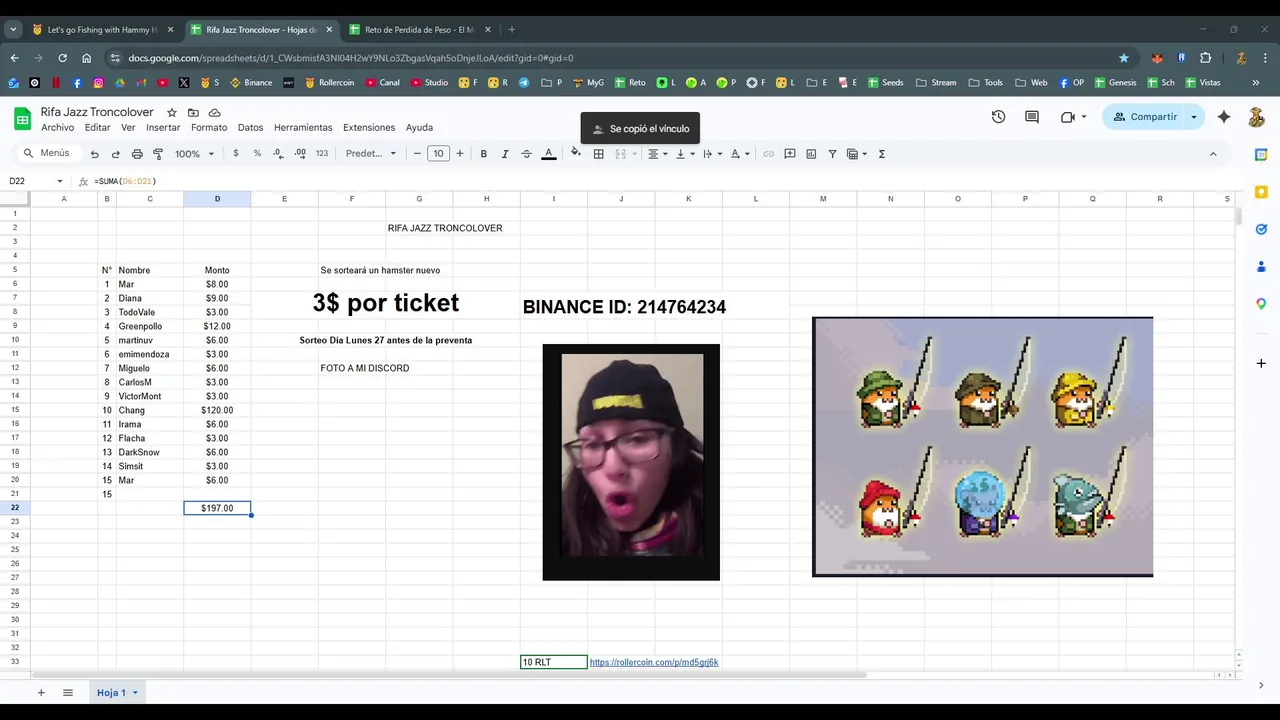The height and width of the screenshot is (720, 1280).
Task: Toggle bold formatting
Action: click(x=483, y=154)
